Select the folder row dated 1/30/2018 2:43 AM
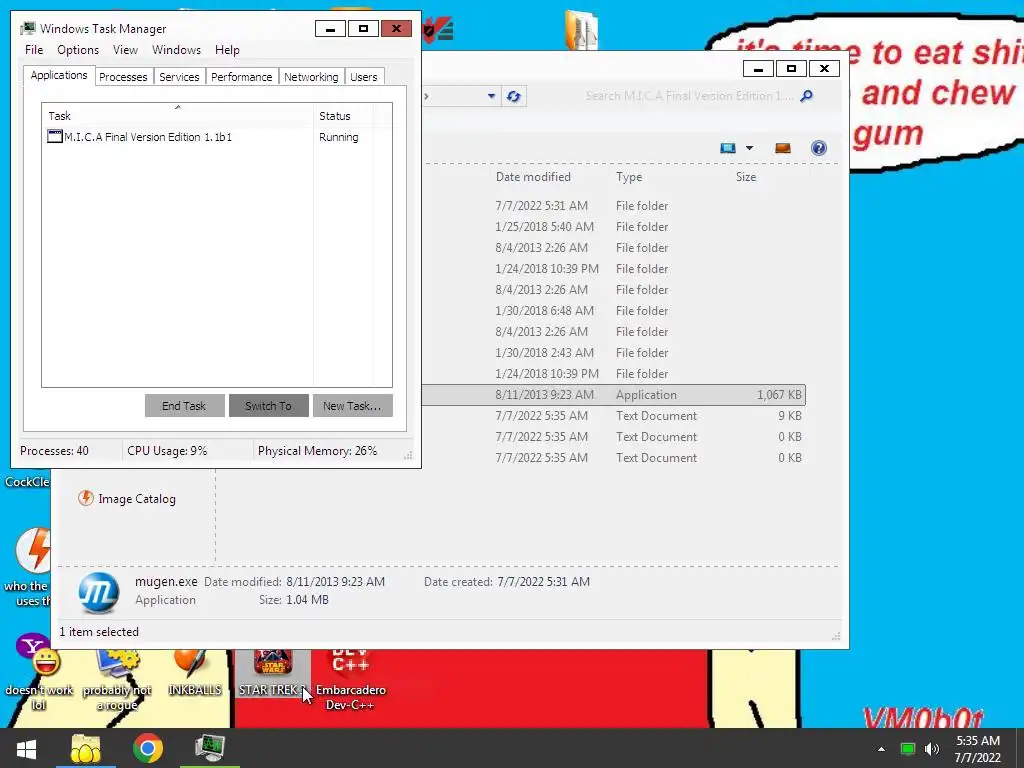Screen dimensions: 1024x768 point(613,353)
